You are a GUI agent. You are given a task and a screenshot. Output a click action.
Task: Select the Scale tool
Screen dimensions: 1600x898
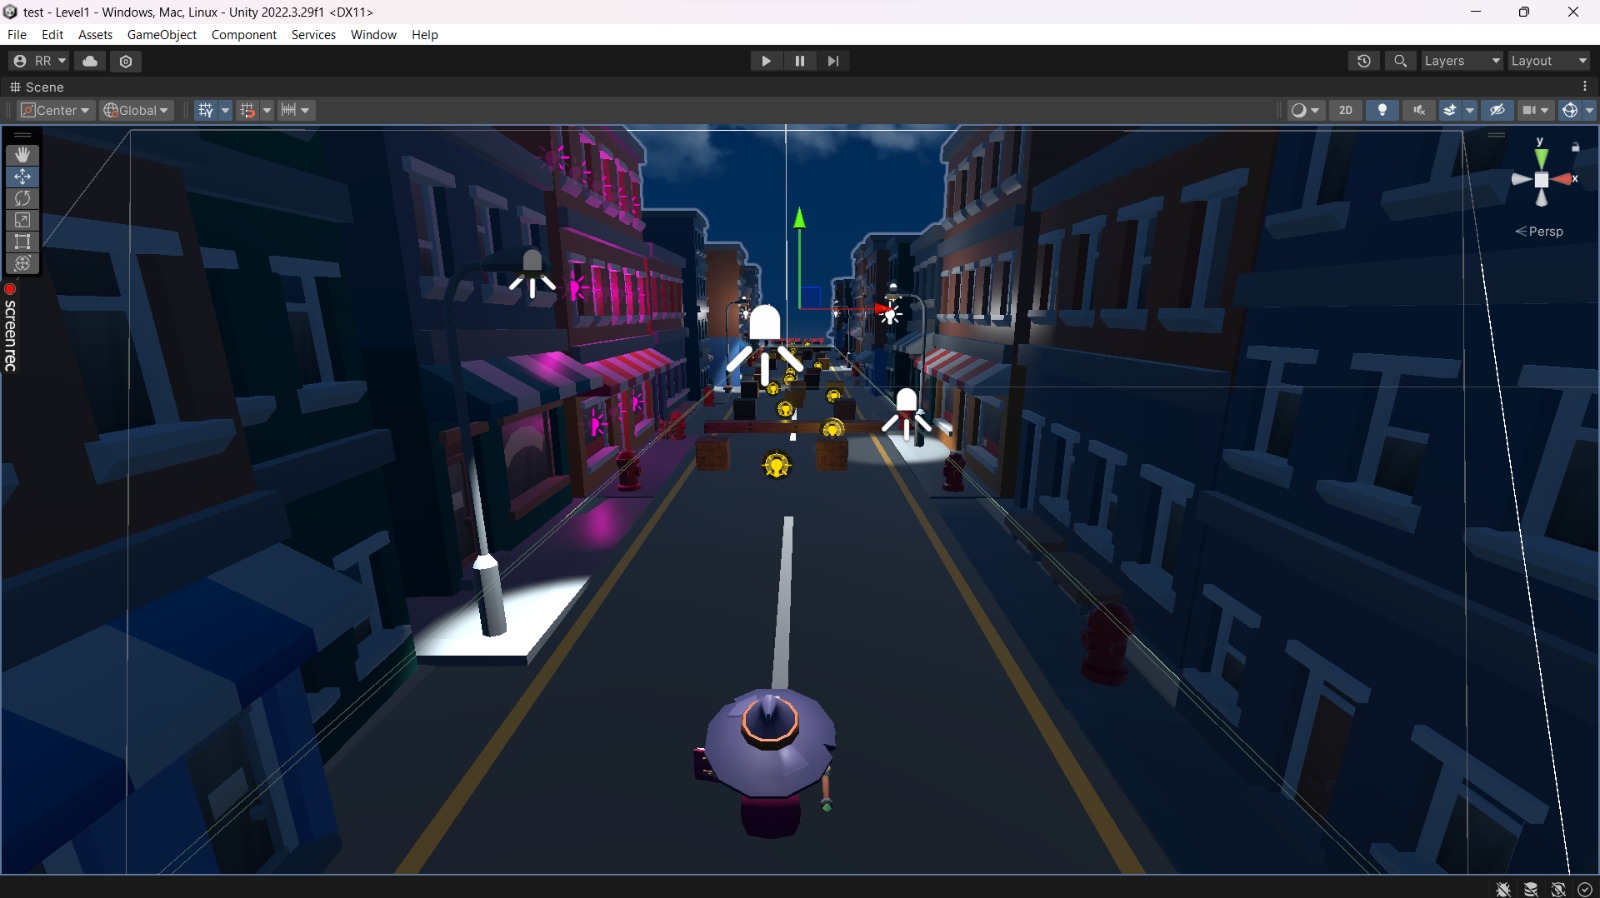pos(22,220)
